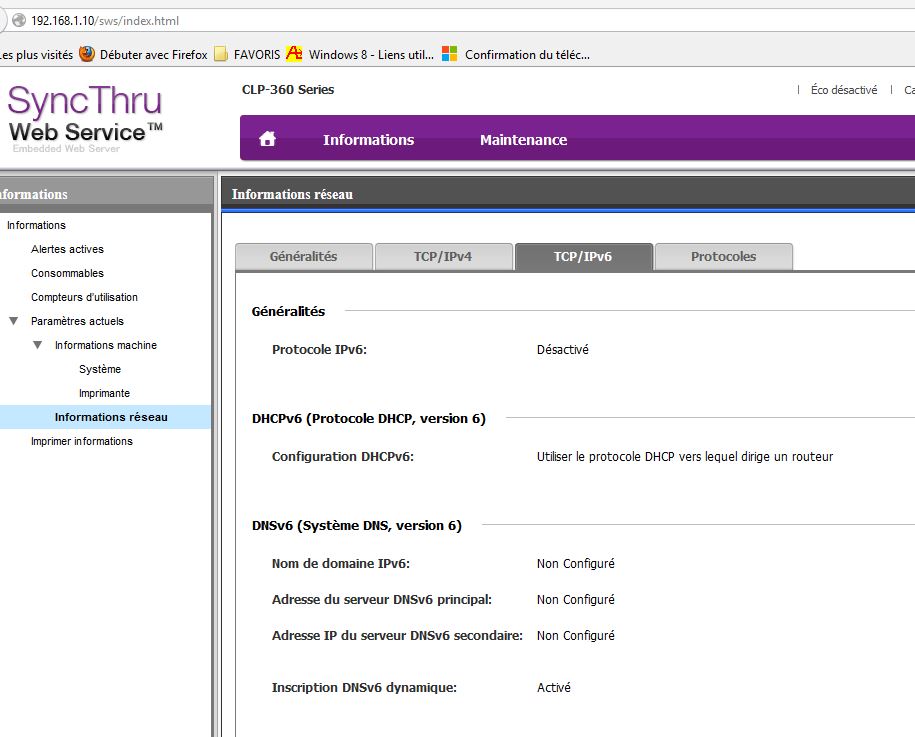Image resolution: width=915 pixels, height=737 pixels.
Task: Click the Windows 8 bookmark icon
Action: point(294,54)
